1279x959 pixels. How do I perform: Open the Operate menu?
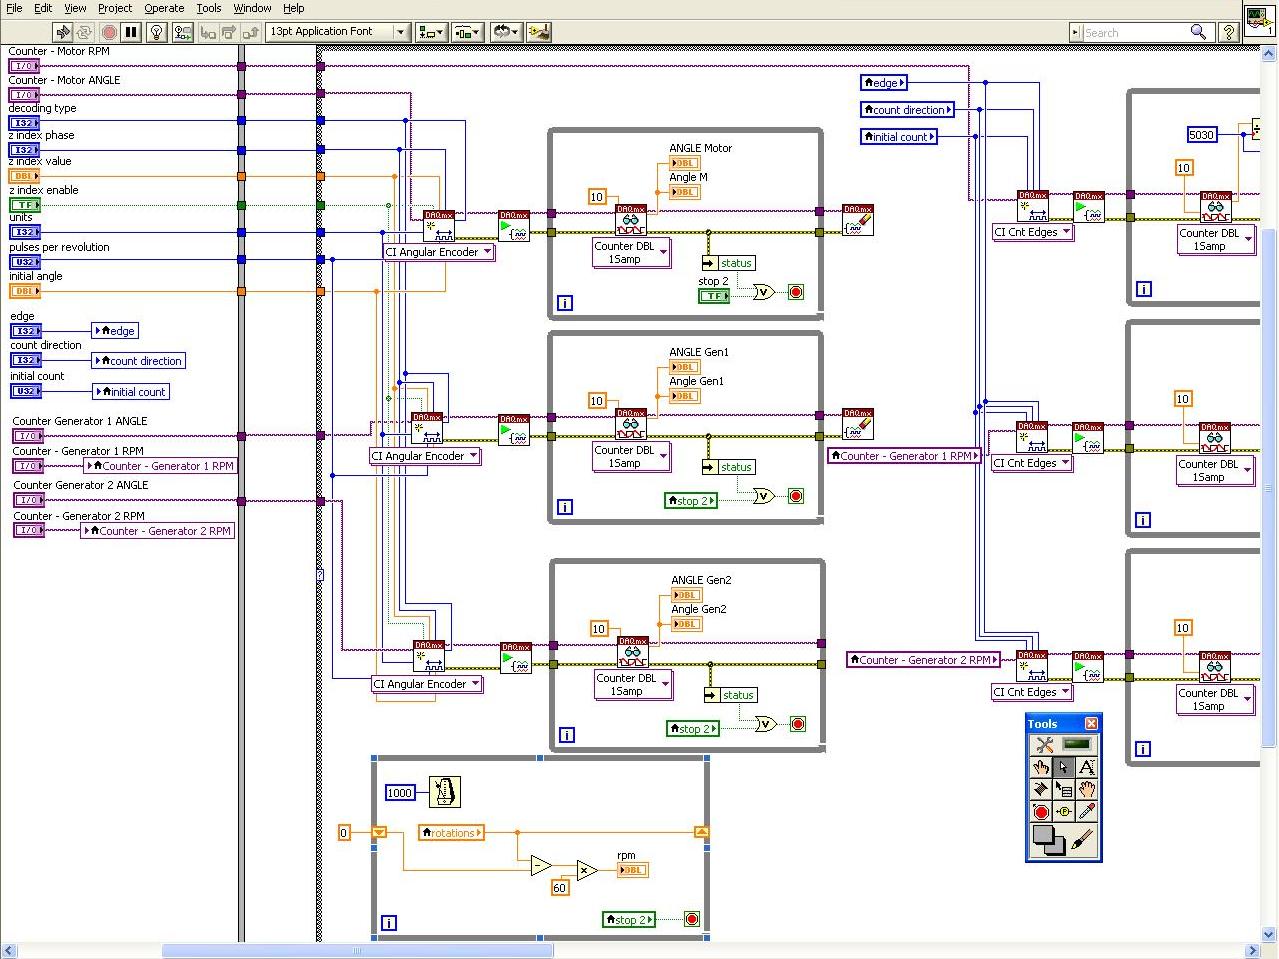pyautogui.click(x=164, y=8)
